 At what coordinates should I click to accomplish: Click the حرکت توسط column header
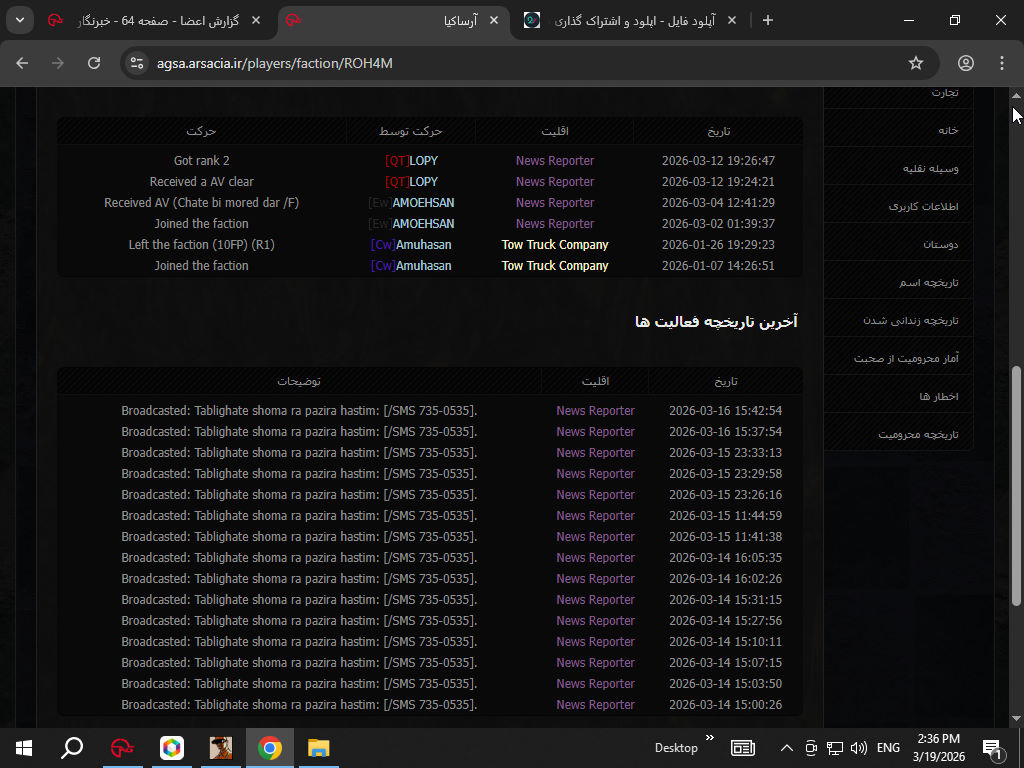coord(411,131)
